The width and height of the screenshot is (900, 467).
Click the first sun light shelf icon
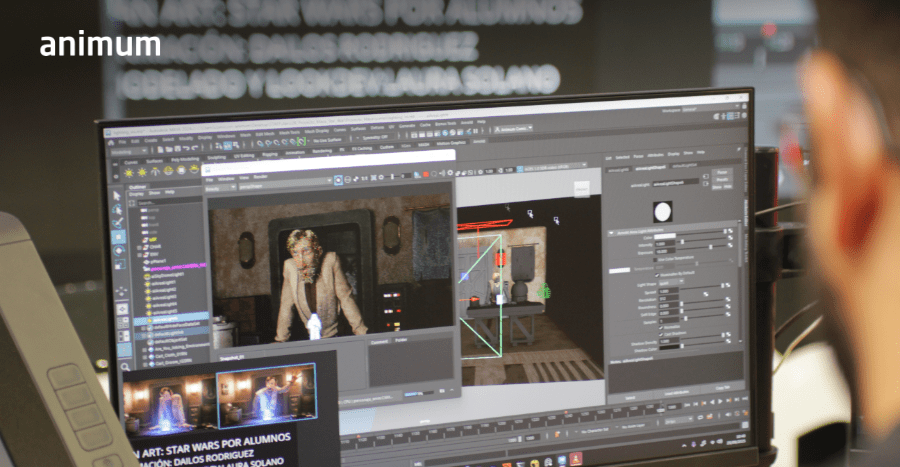(x=129, y=172)
